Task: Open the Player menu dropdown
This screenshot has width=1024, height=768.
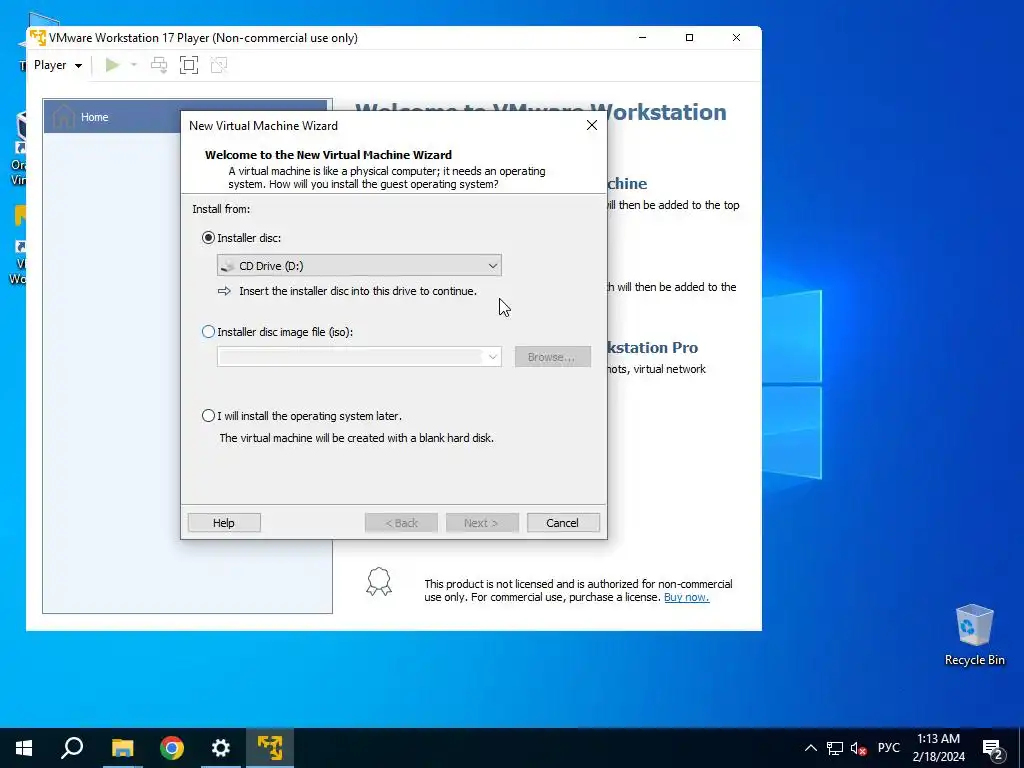Action: click(57, 65)
